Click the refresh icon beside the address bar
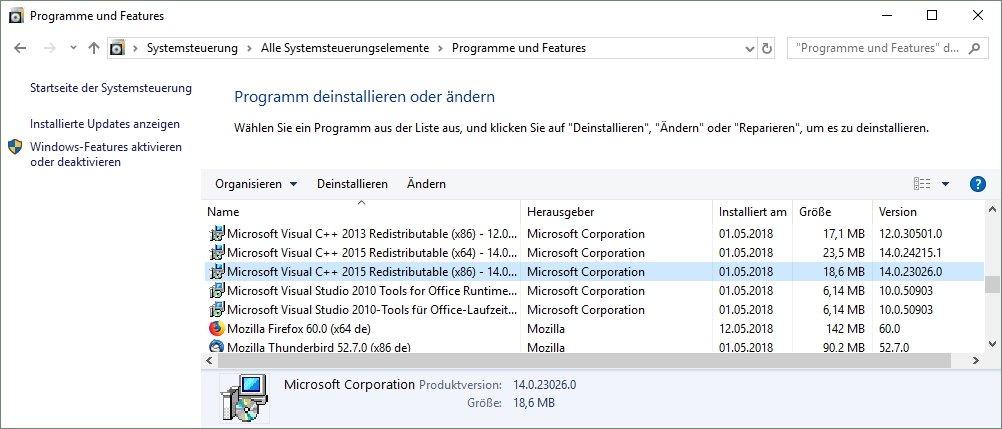 tap(767, 48)
